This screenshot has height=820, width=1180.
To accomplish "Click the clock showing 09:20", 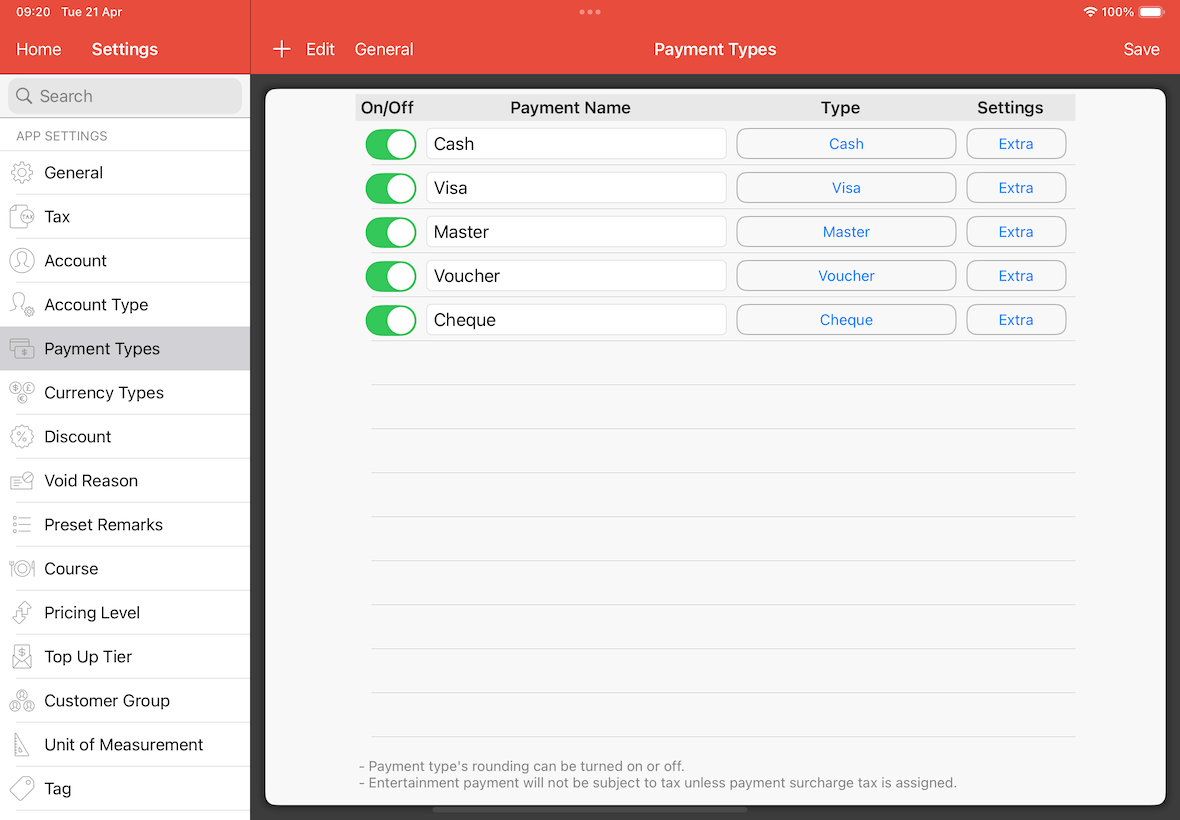I will pos(33,12).
